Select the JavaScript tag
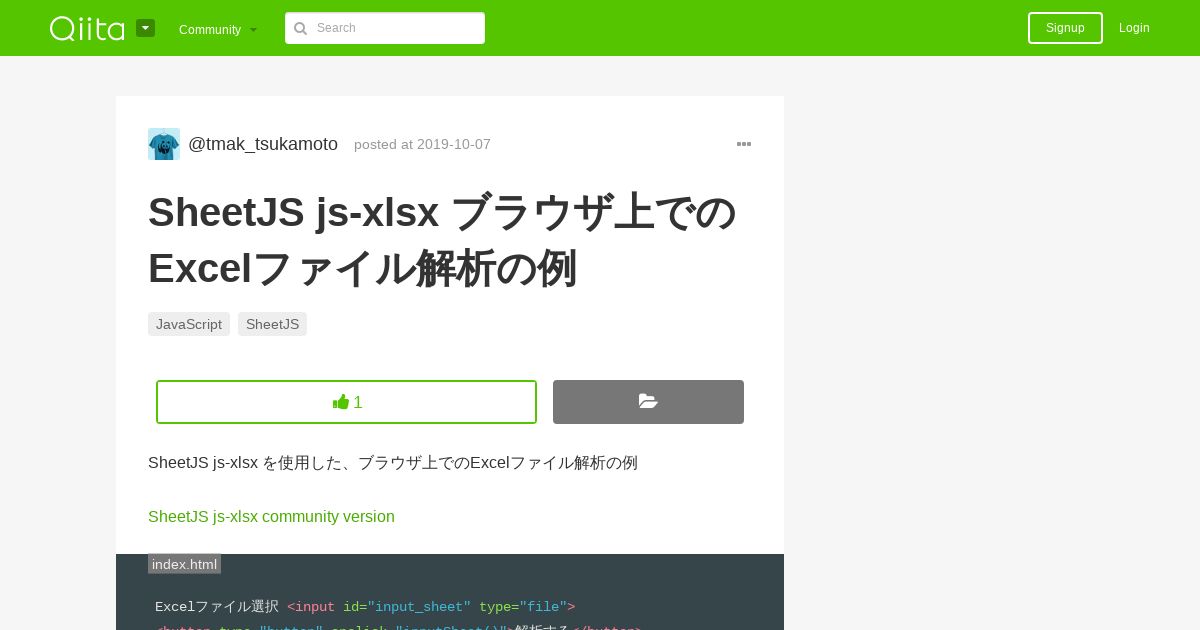Viewport: 1200px width, 630px height. point(189,324)
